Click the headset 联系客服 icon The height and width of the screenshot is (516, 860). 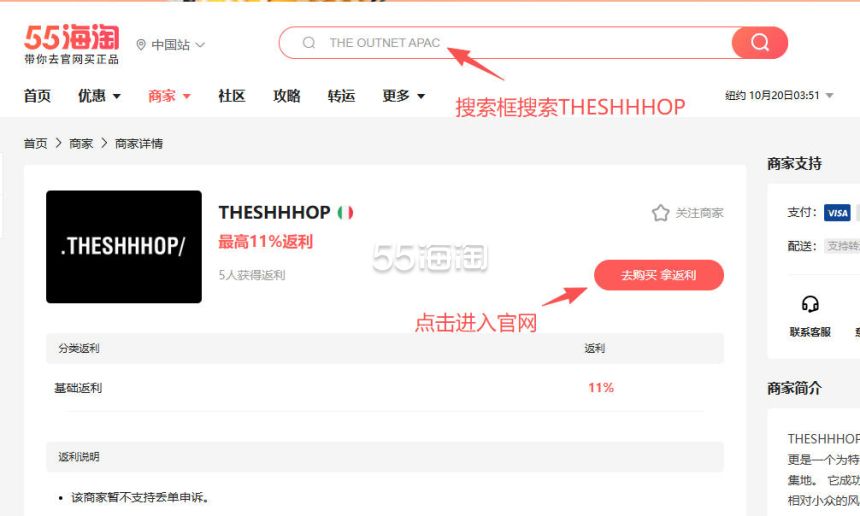(x=810, y=304)
